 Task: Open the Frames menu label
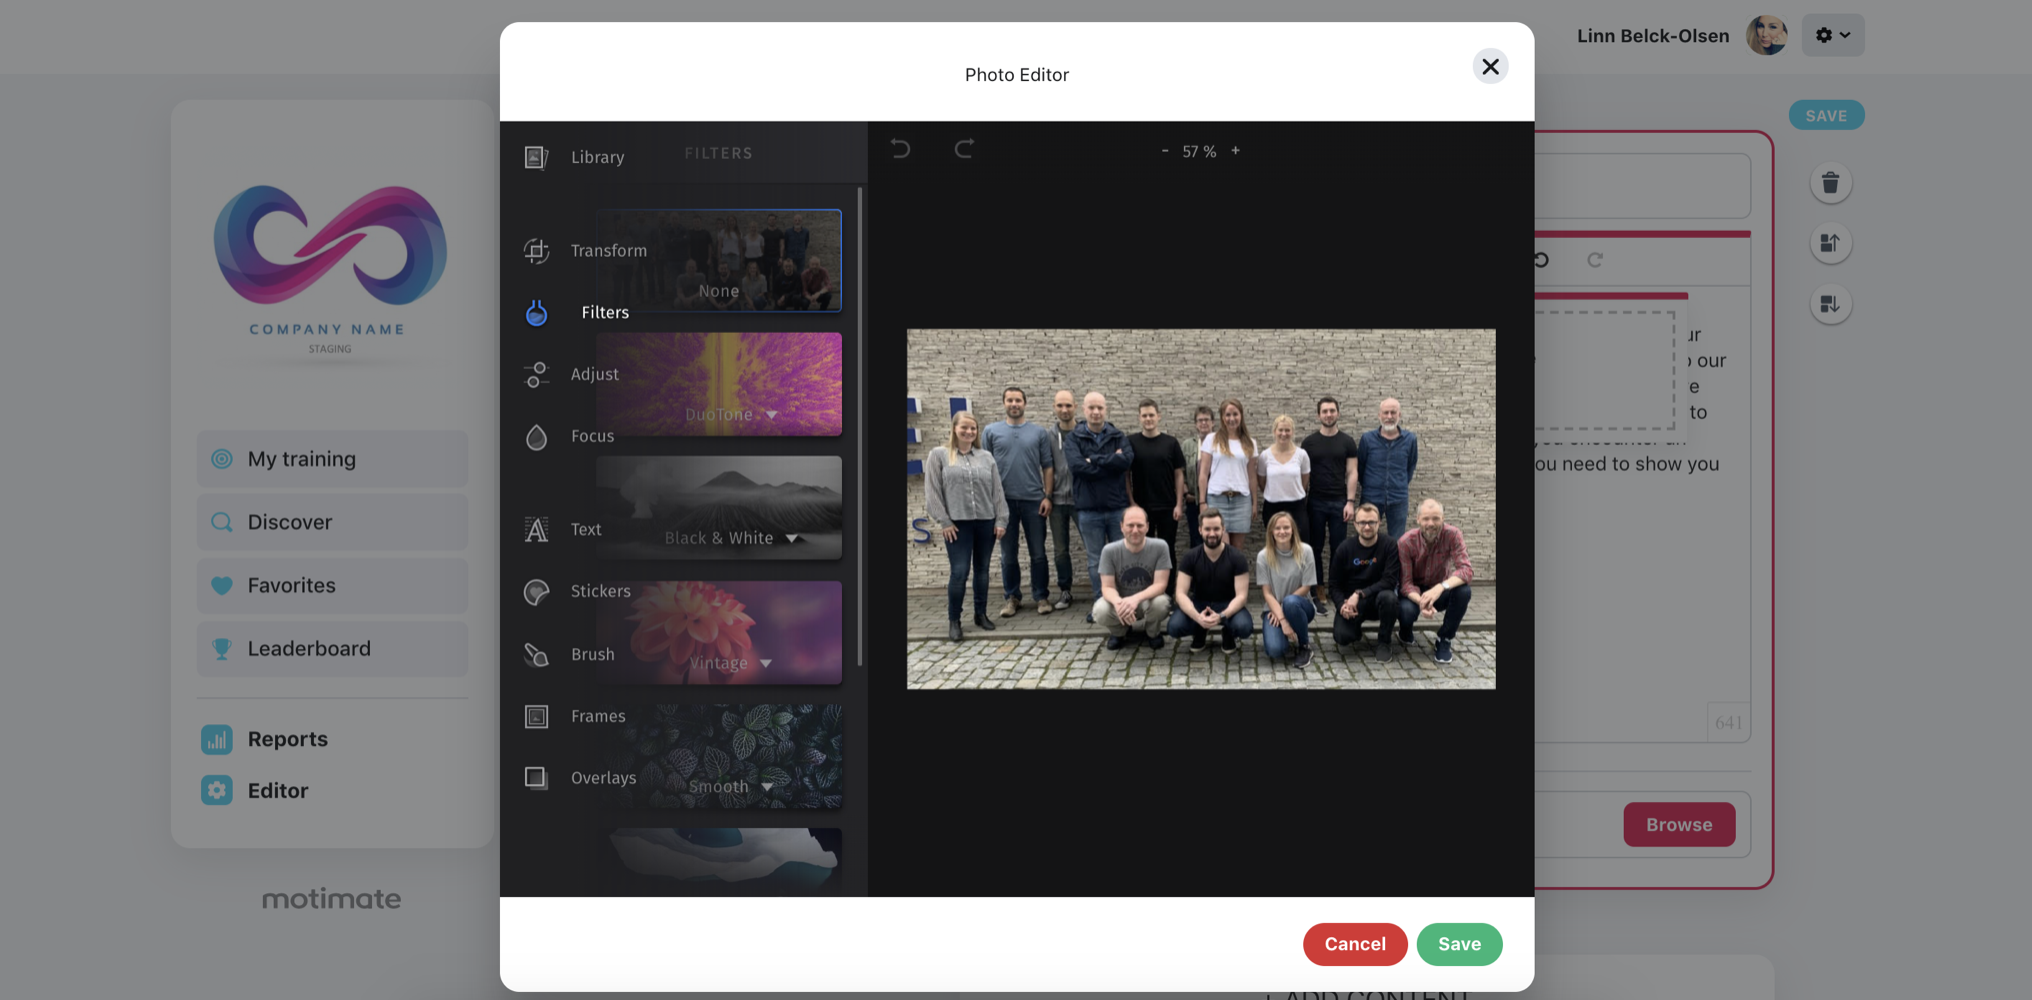click(x=598, y=716)
